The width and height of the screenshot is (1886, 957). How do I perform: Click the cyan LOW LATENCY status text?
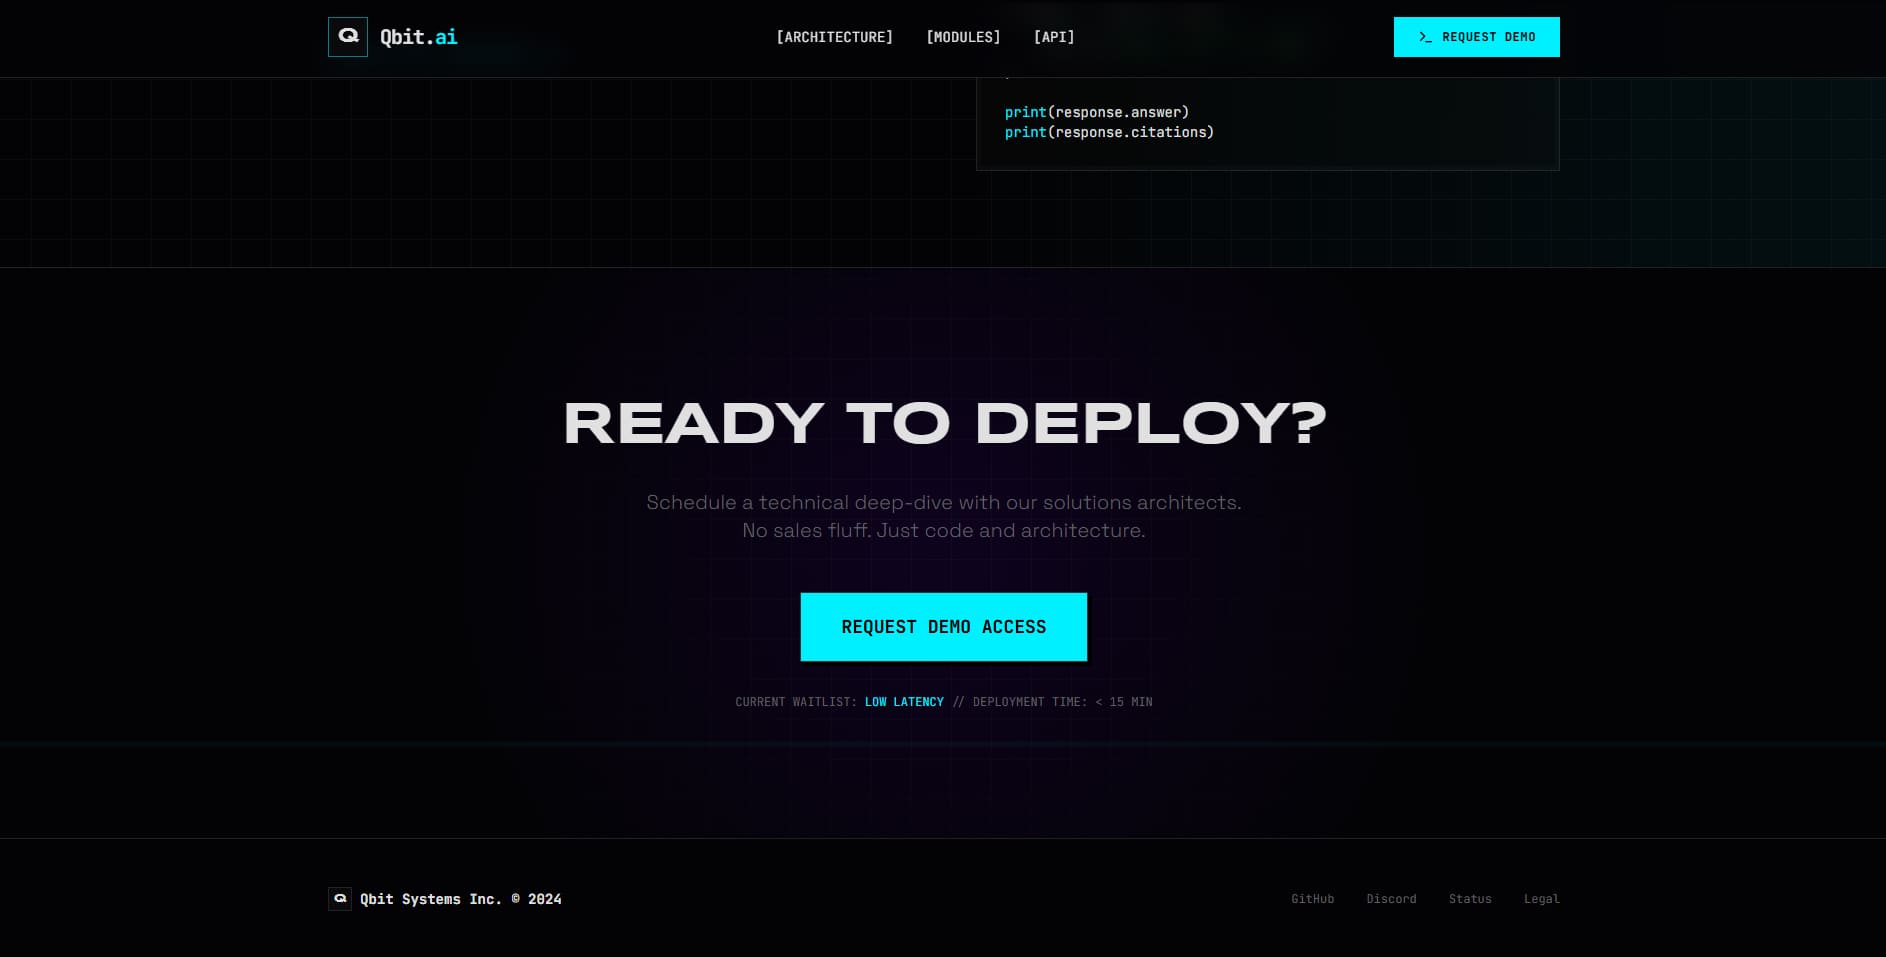[904, 702]
